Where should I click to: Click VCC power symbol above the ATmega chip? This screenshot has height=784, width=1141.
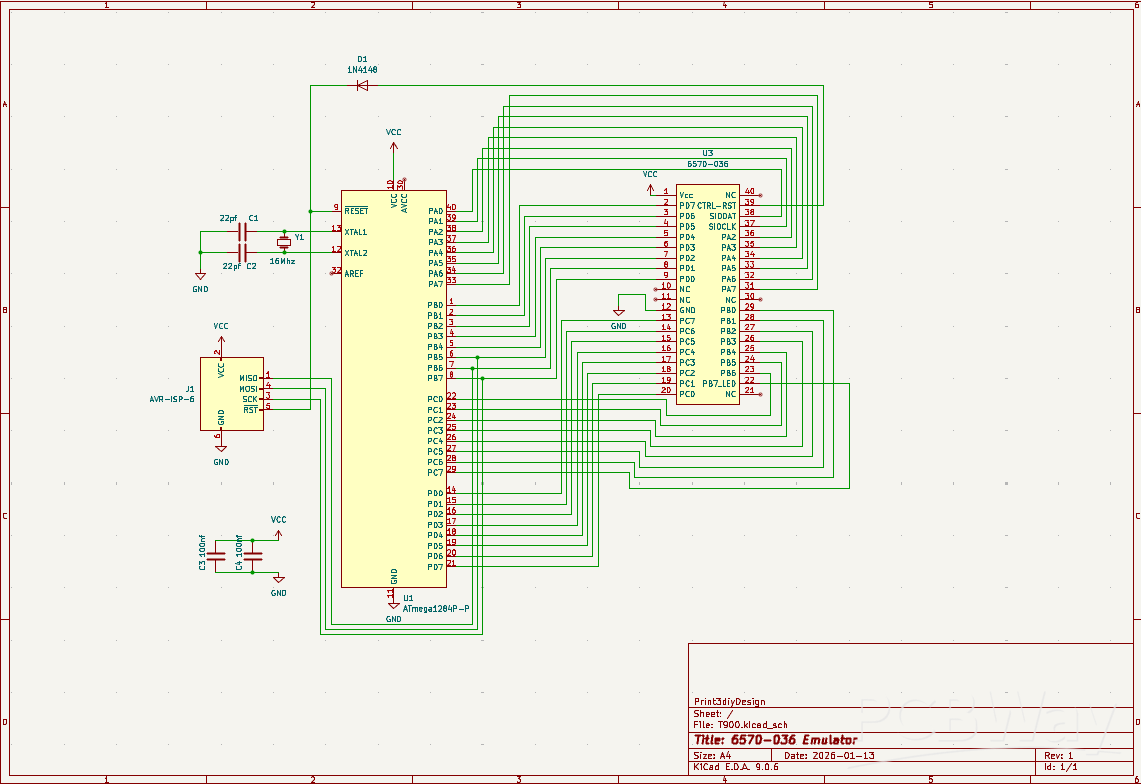(x=393, y=141)
